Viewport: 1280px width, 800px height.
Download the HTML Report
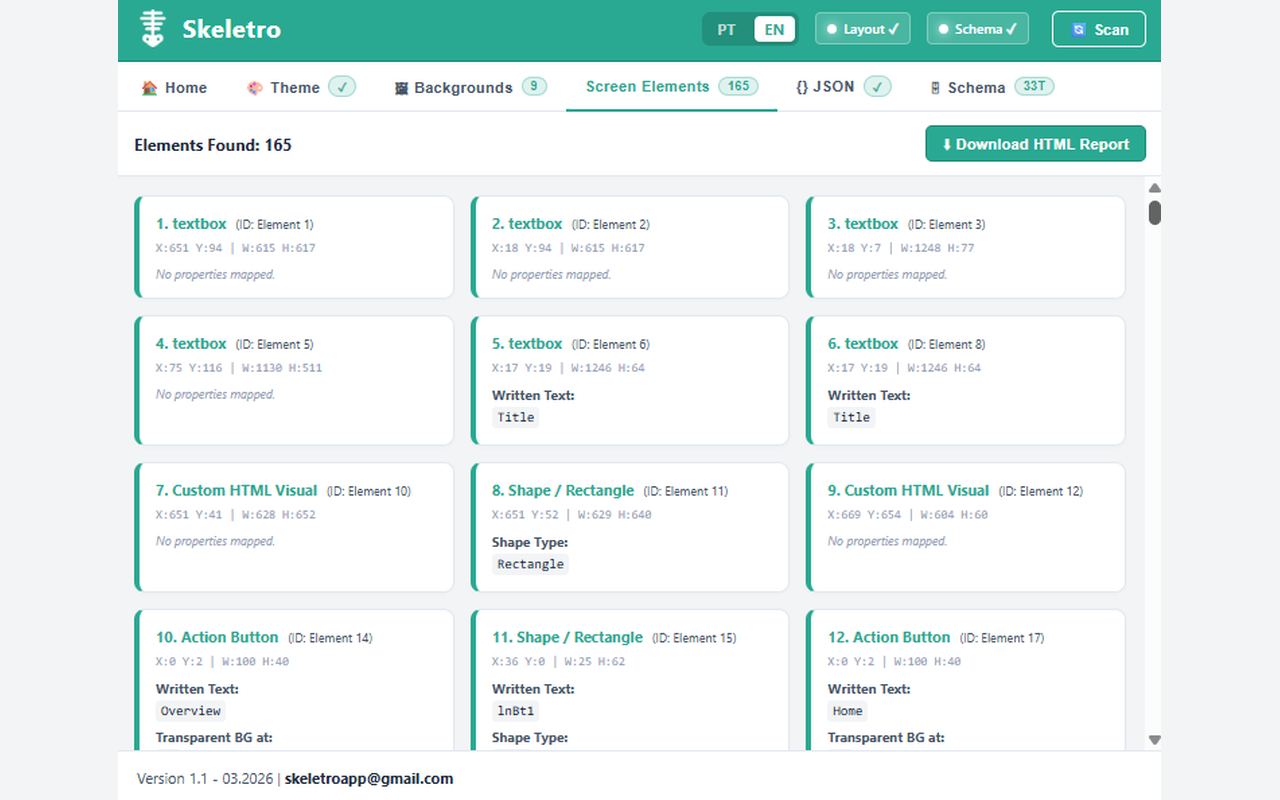point(1035,144)
